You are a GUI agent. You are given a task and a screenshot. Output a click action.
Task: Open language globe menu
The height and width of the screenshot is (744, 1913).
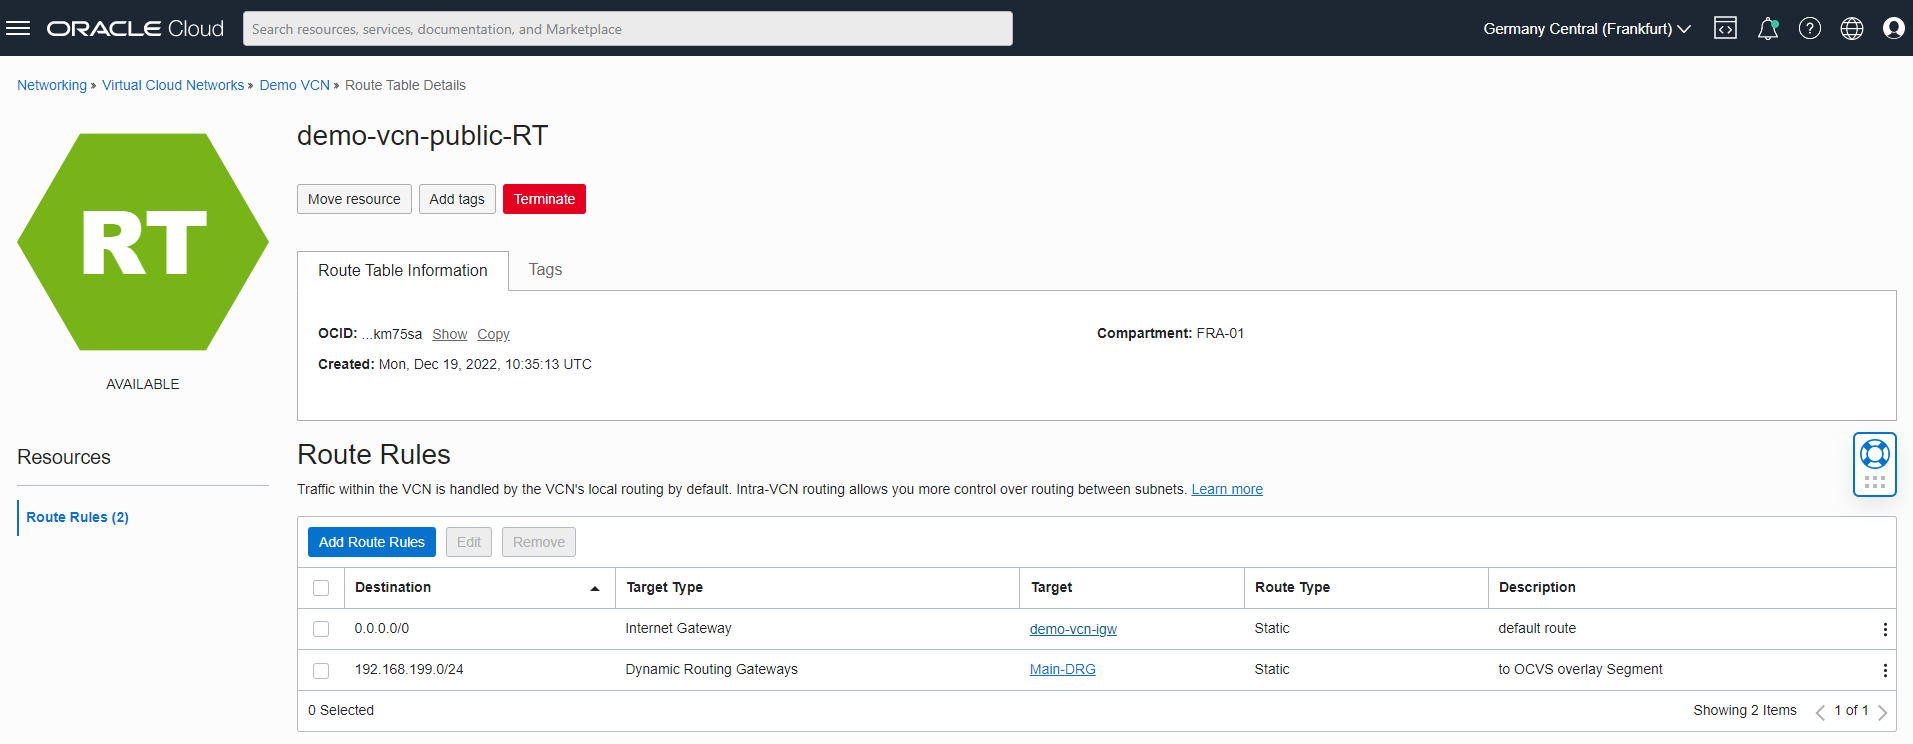click(1852, 28)
